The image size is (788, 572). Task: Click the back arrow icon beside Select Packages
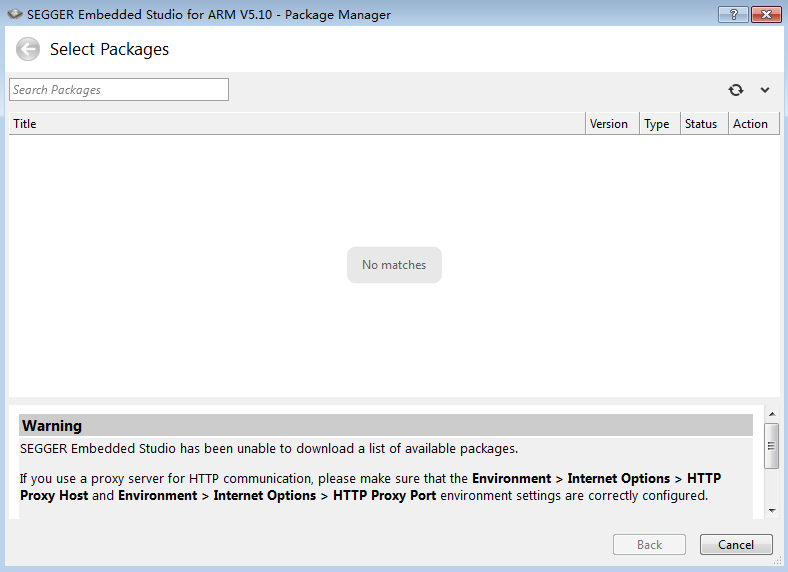tap(28, 49)
